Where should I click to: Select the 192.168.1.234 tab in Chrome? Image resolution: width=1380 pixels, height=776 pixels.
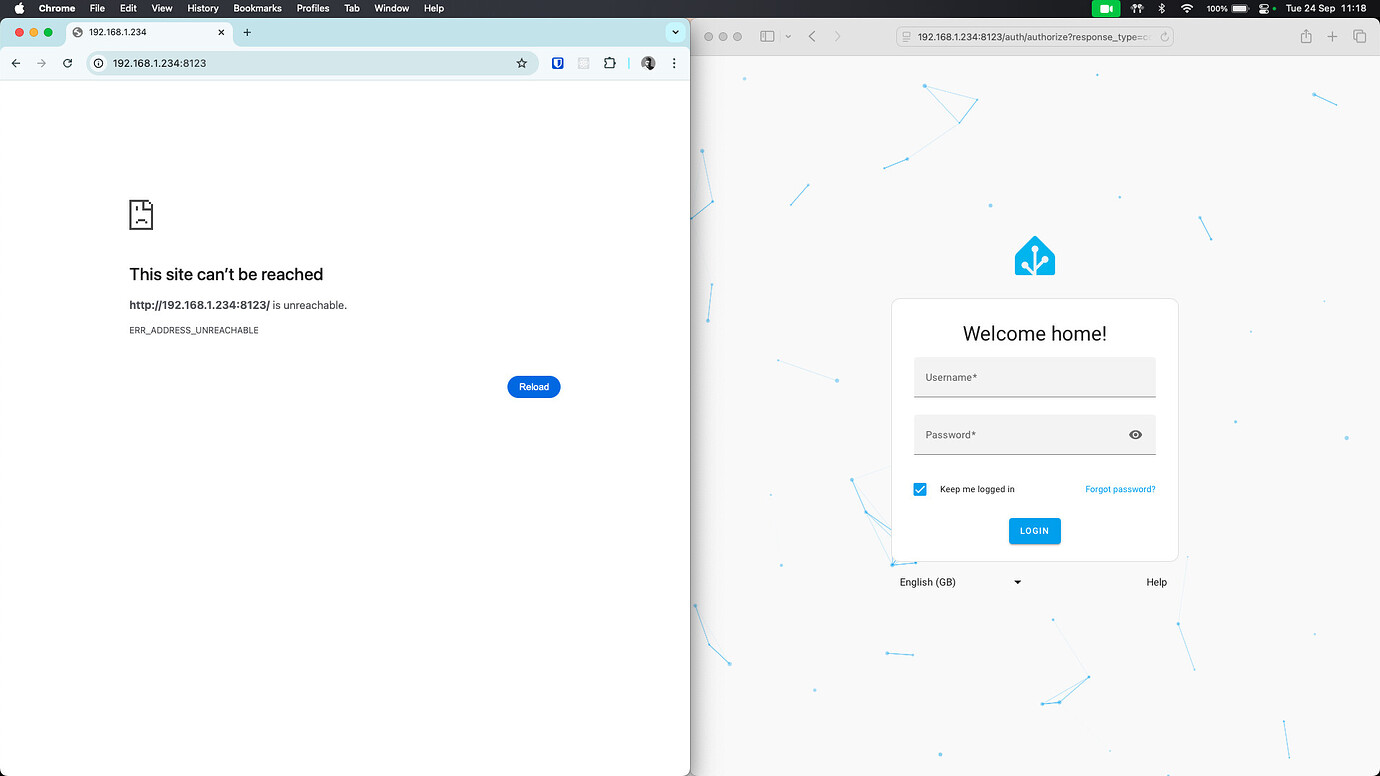coord(140,31)
